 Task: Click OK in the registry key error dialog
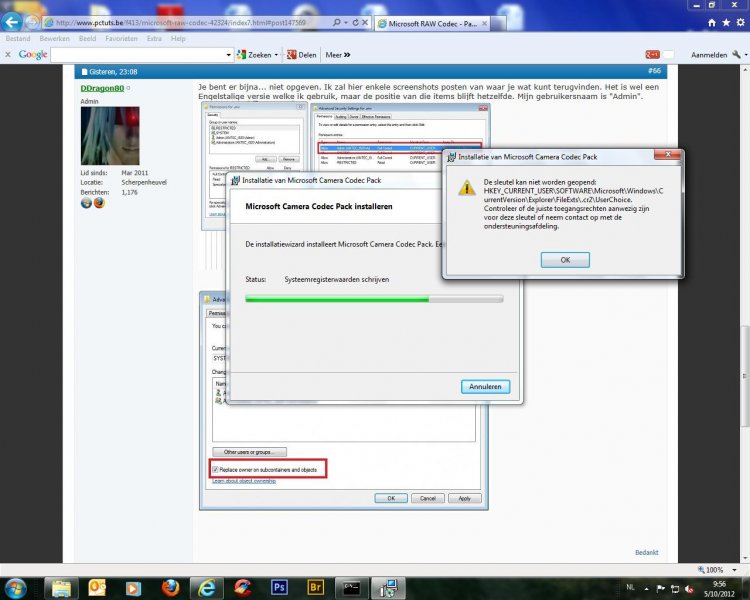(564, 260)
